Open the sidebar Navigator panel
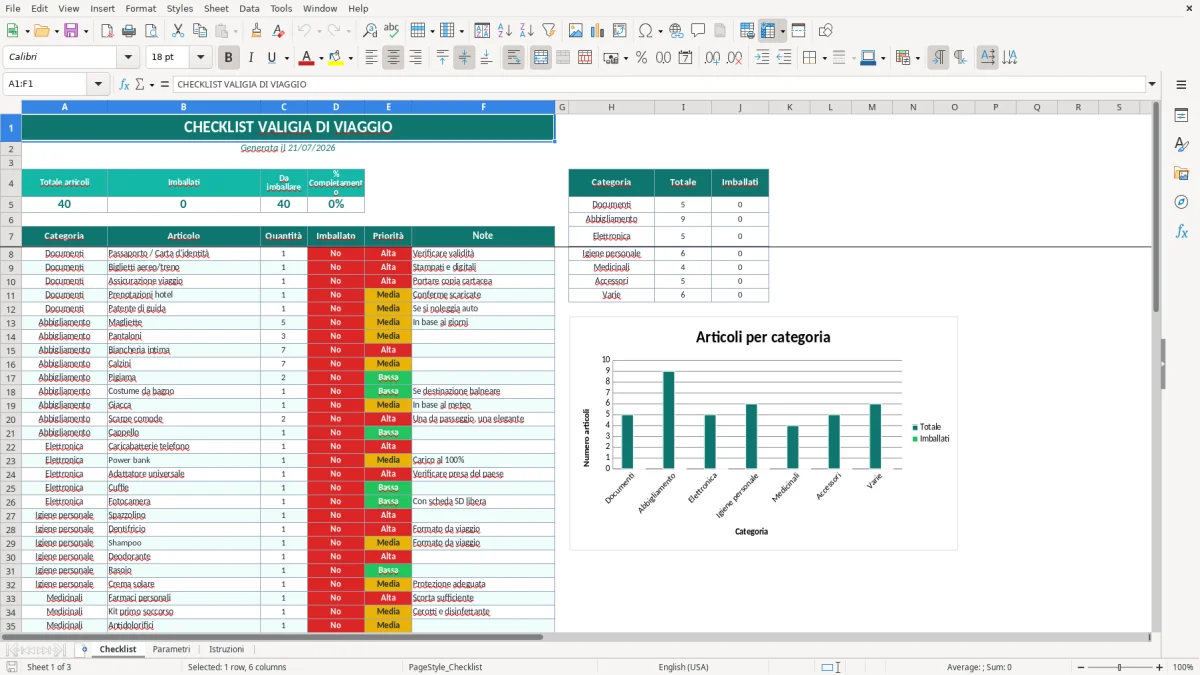Viewport: 1200px width, 675px height. coord(1181,202)
